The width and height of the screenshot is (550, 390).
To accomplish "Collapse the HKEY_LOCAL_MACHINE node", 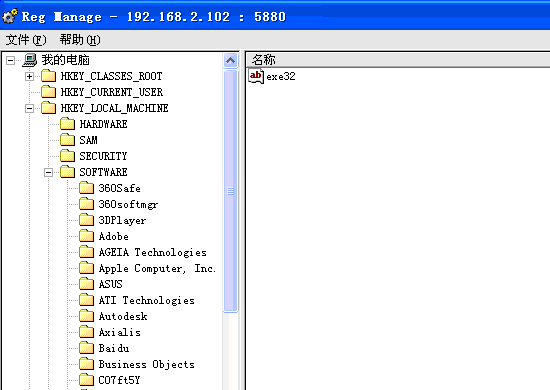I will click(29, 108).
